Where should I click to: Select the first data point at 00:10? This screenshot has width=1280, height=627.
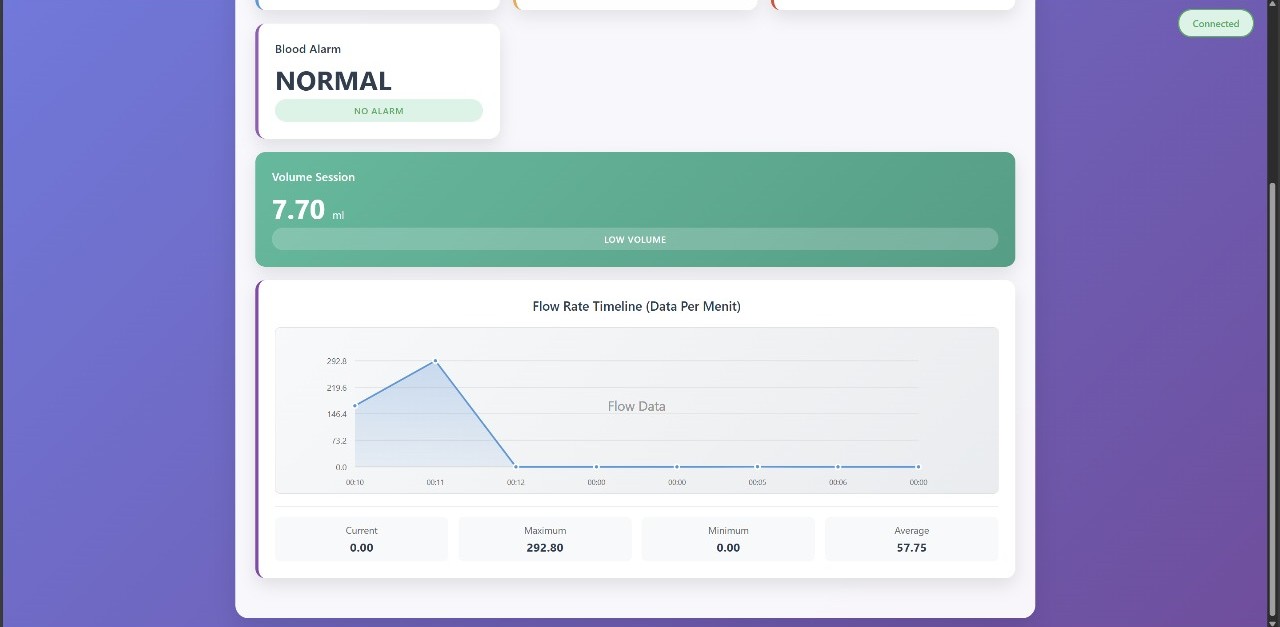point(355,405)
